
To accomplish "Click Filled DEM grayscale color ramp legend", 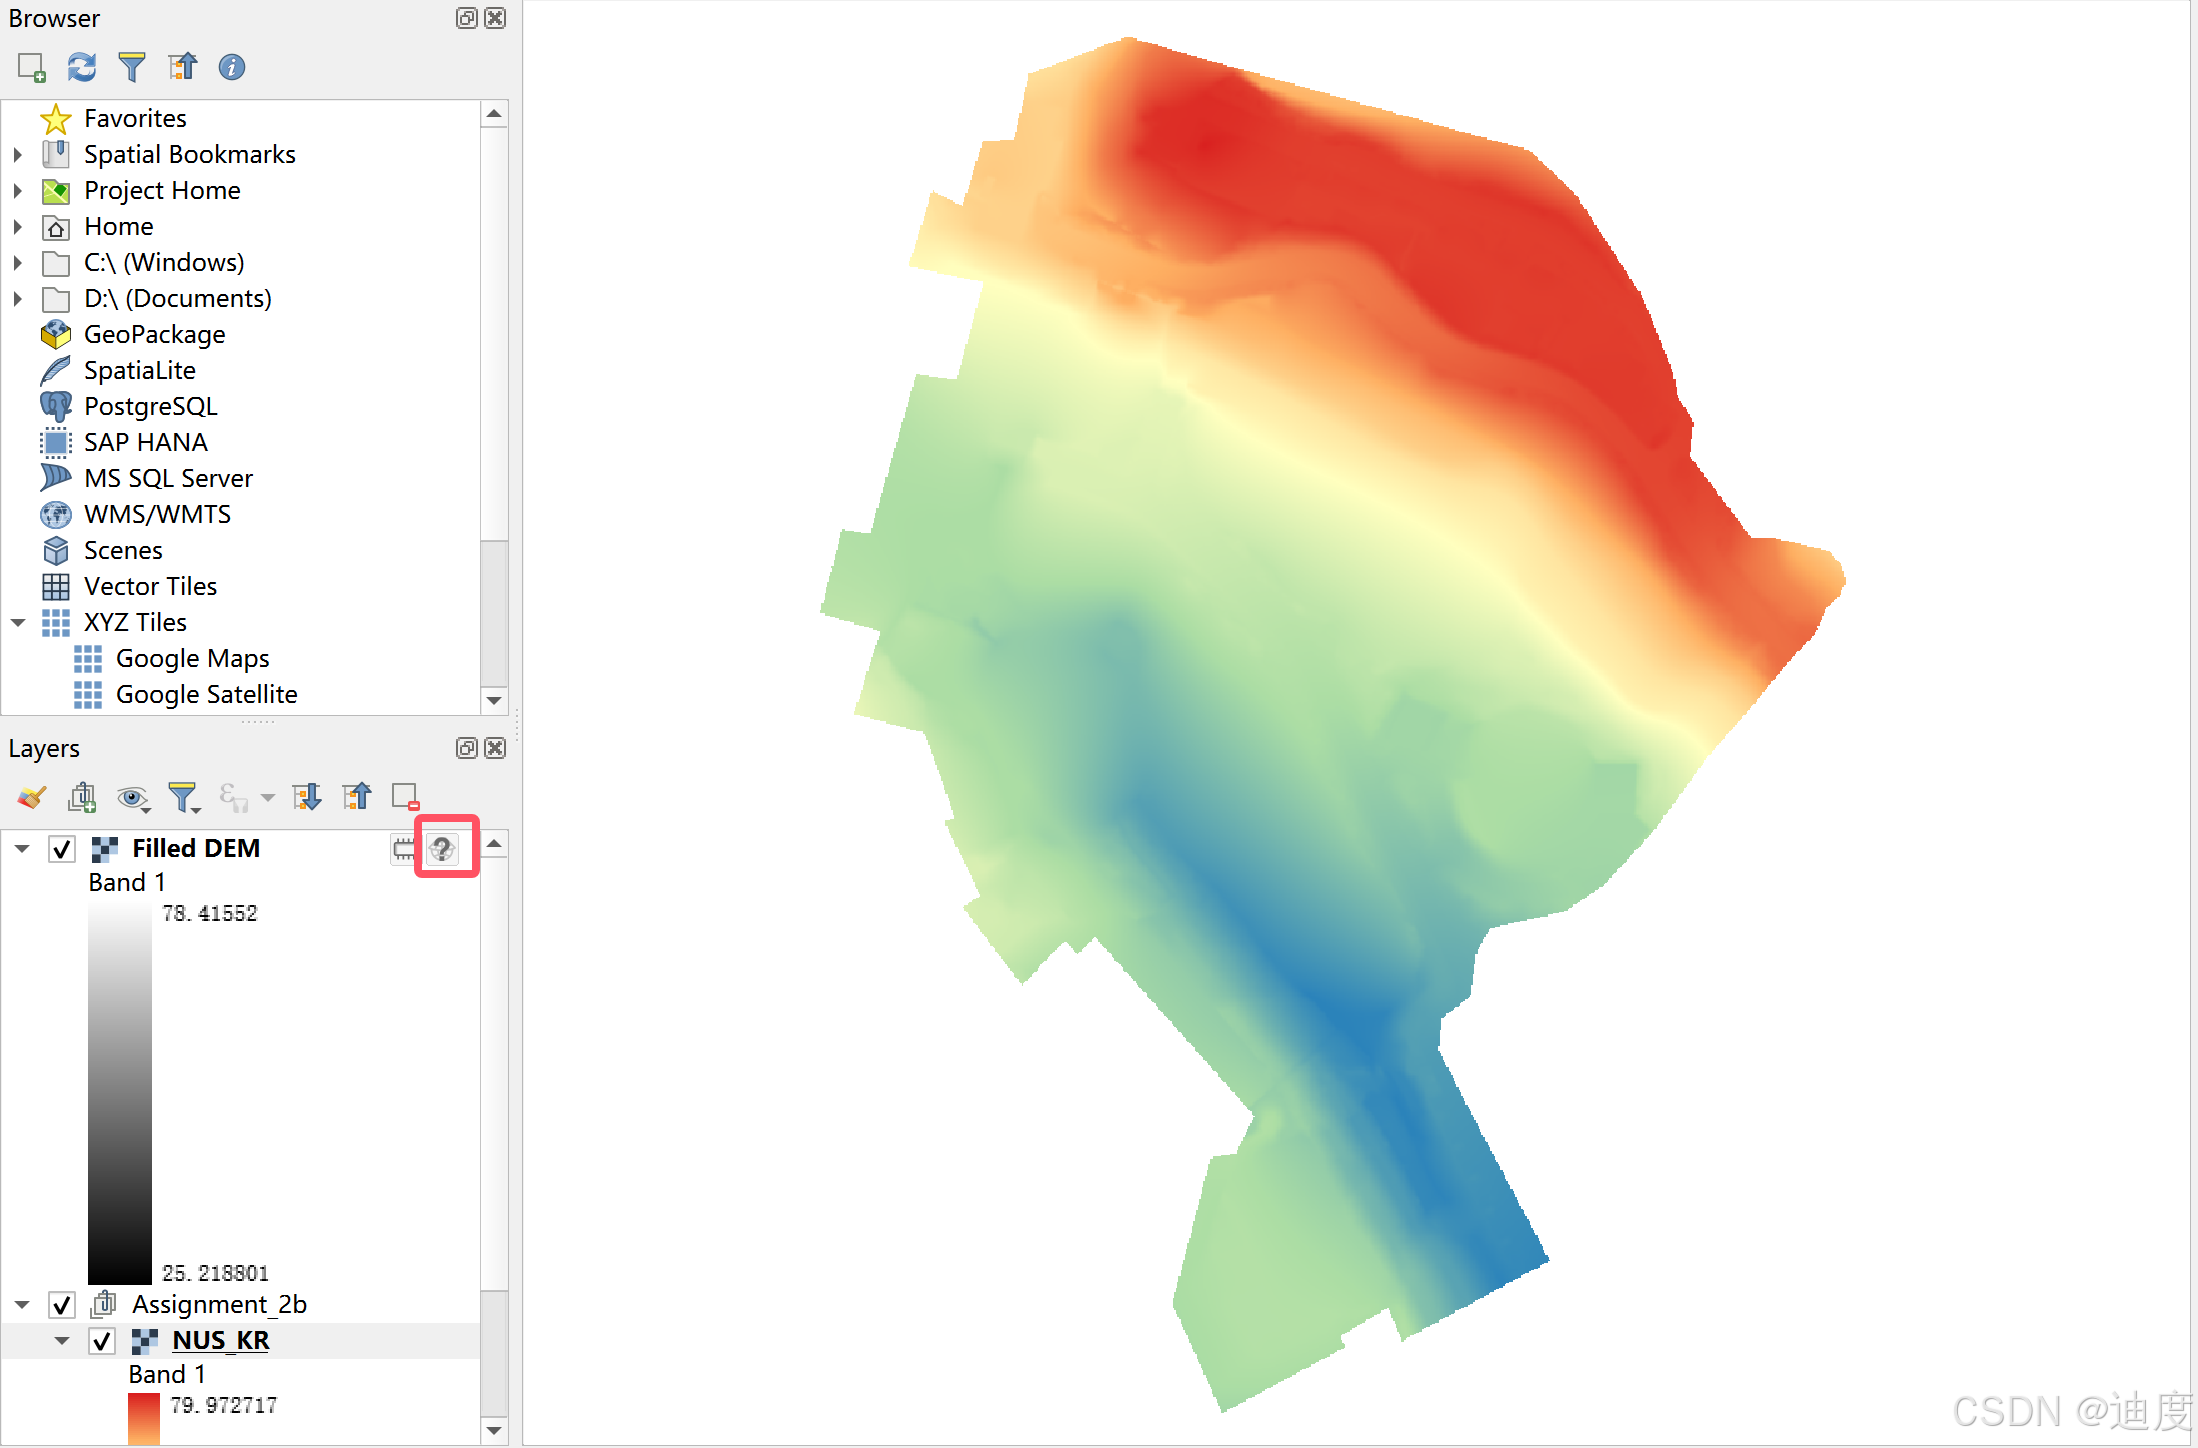I will point(119,1093).
